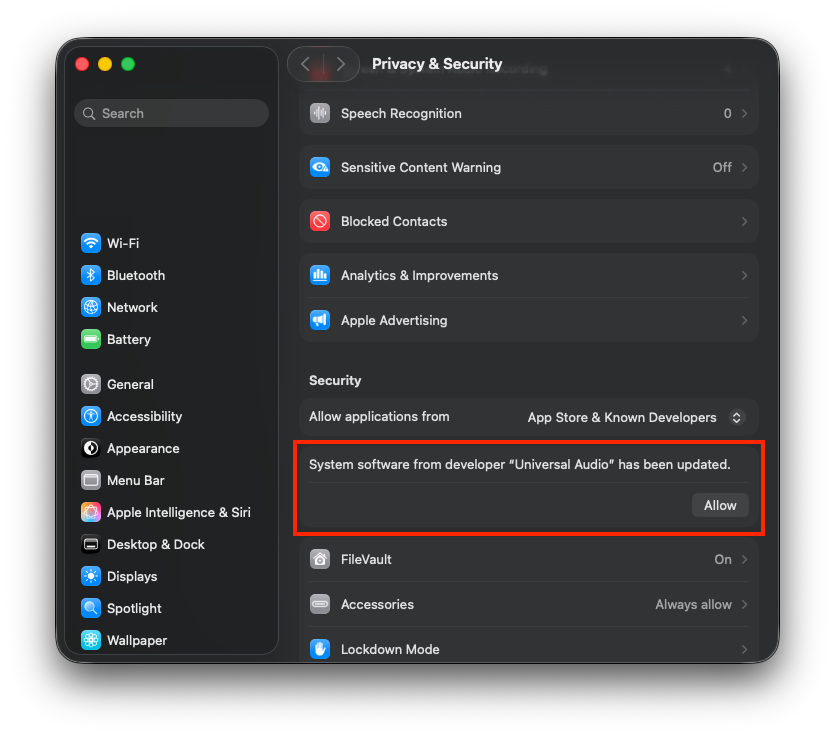Switch to Desktop & Dock settings

click(155, 544)
